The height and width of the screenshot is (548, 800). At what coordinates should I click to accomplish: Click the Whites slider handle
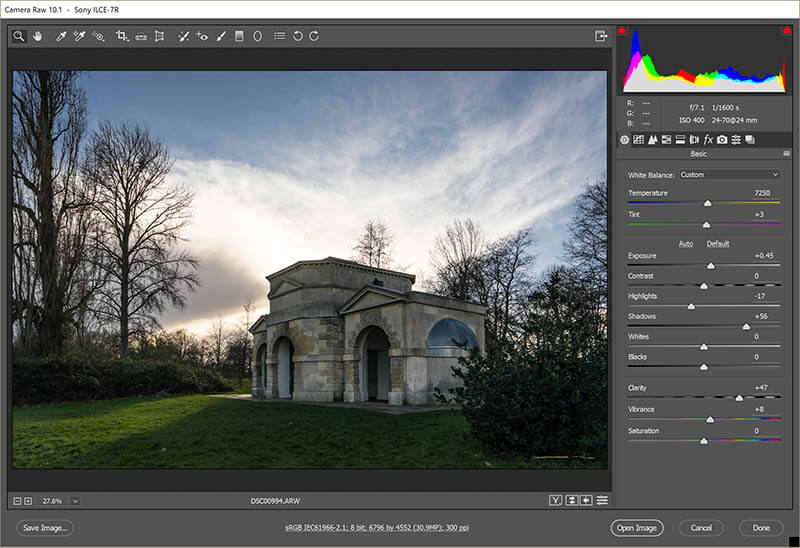[704, 347]
